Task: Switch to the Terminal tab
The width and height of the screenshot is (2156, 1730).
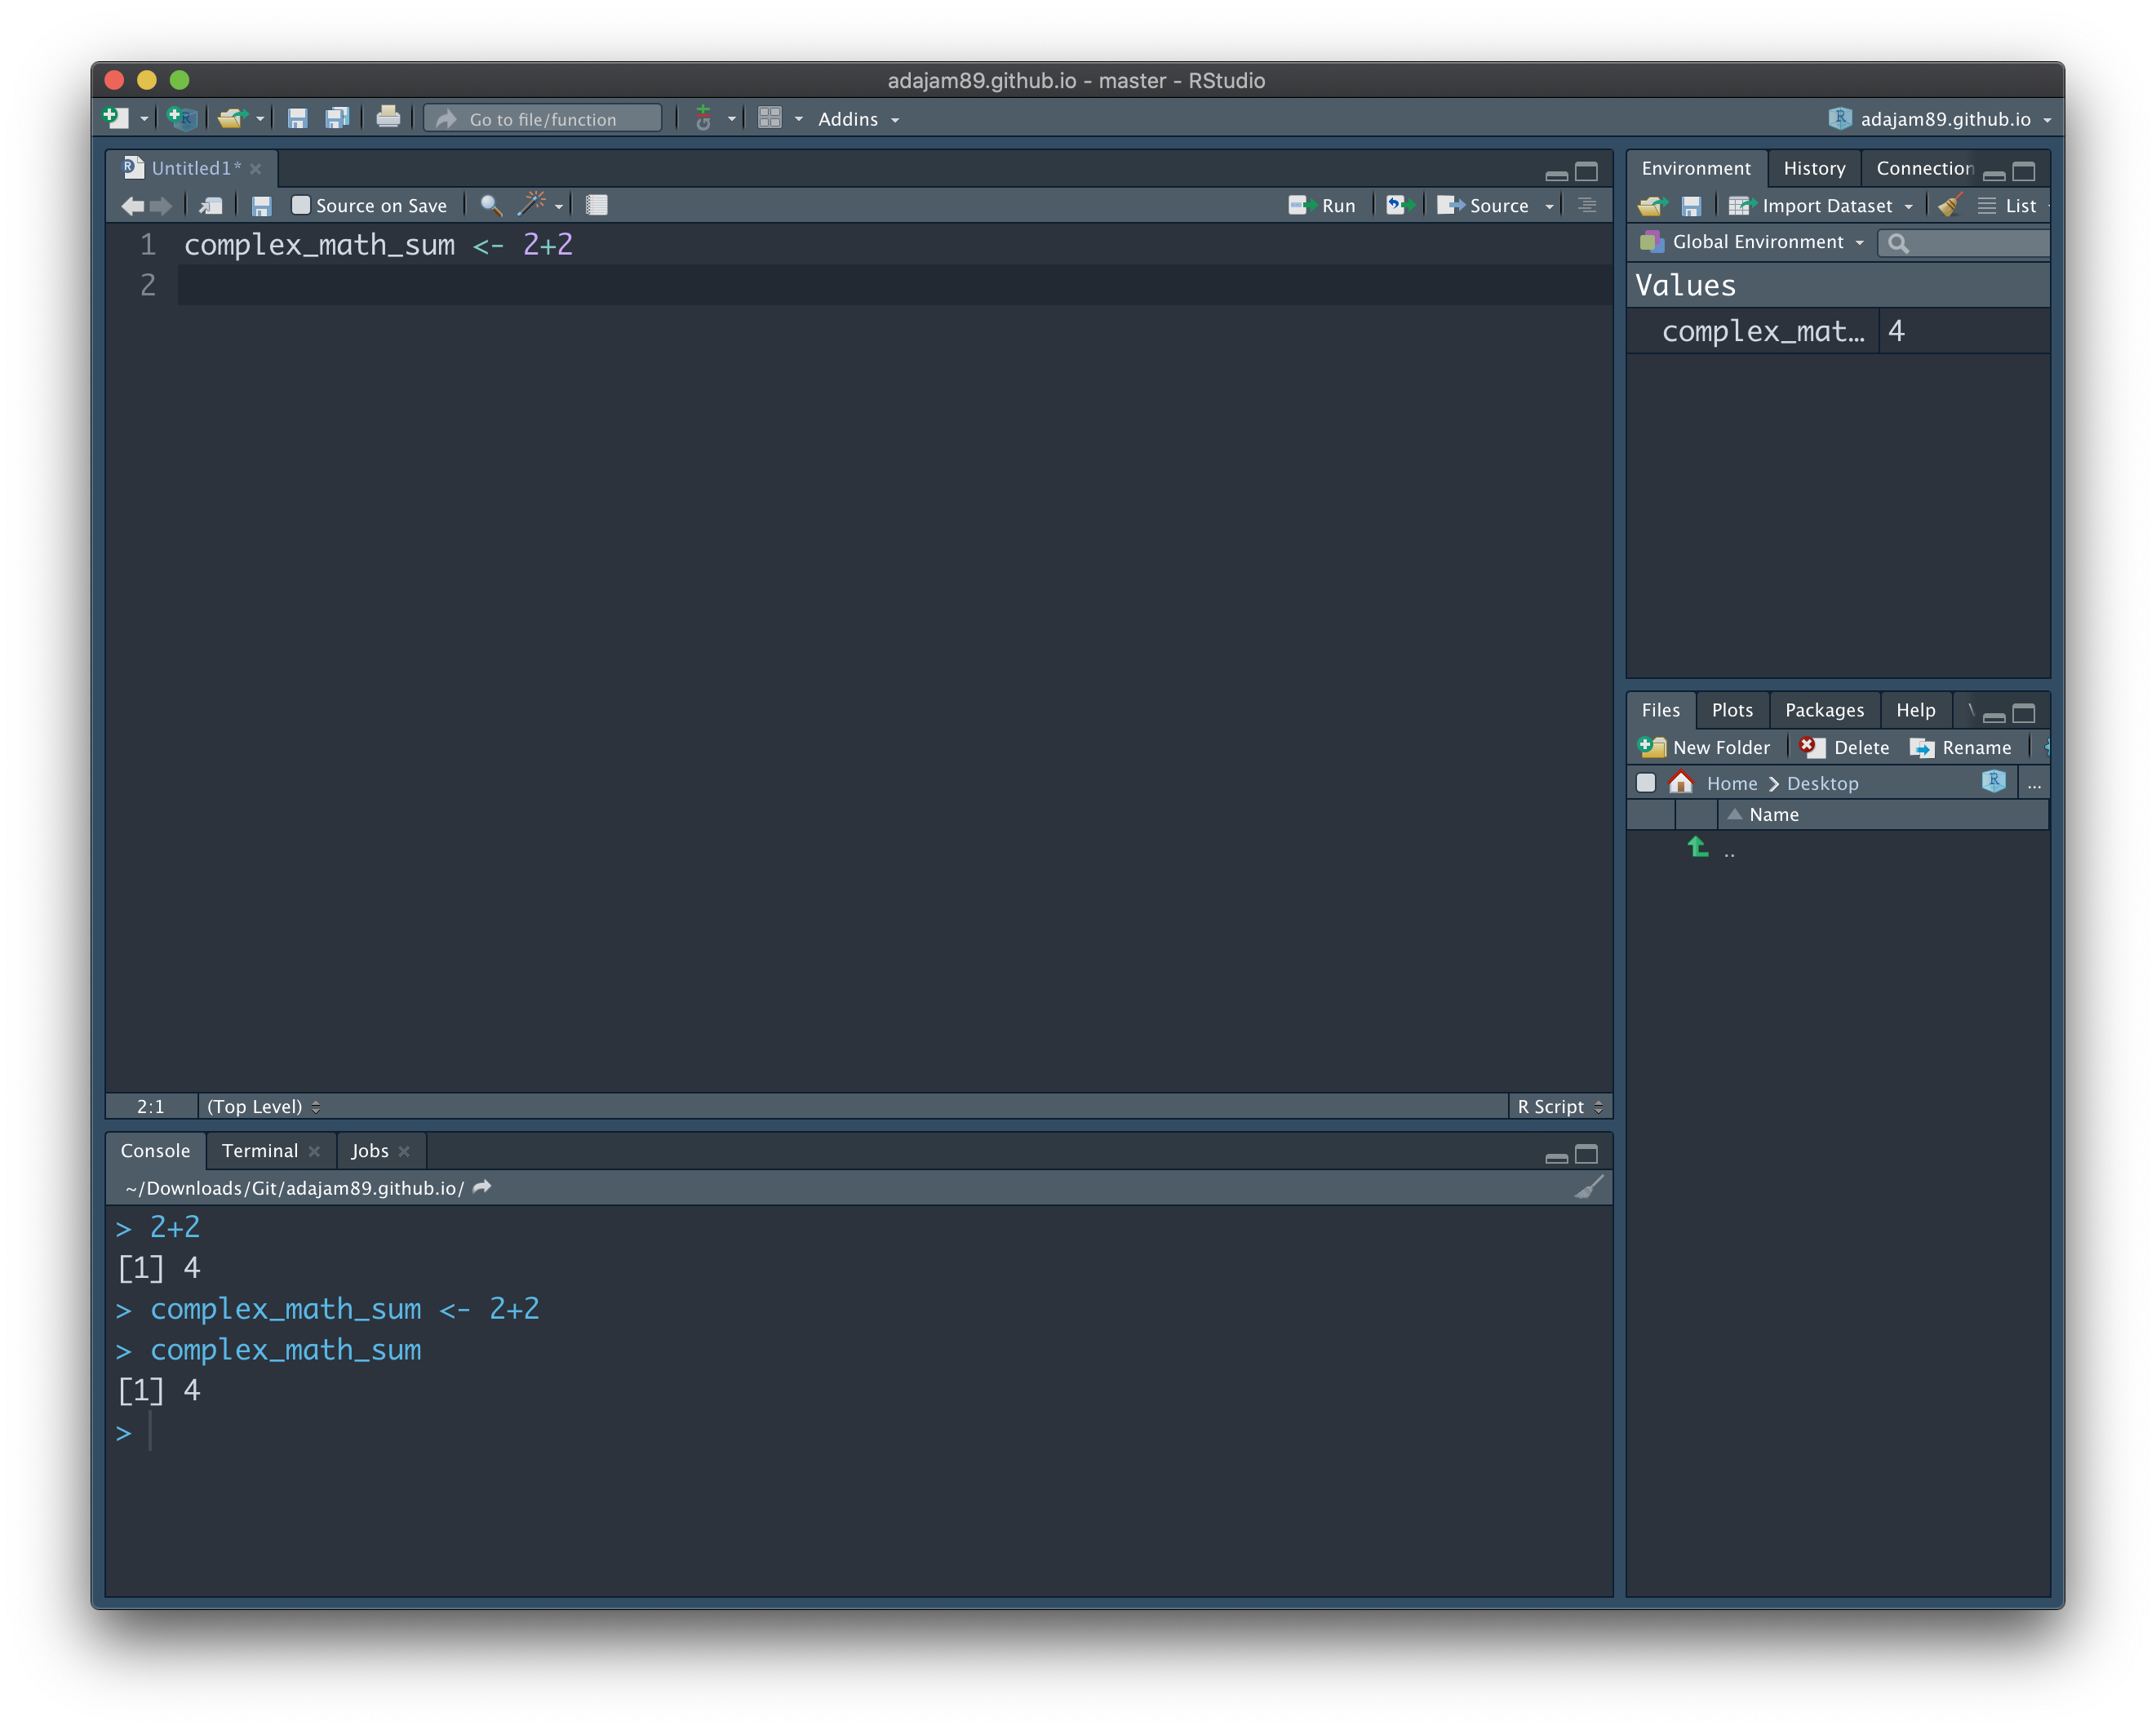Action: [x=259, y=1150]
